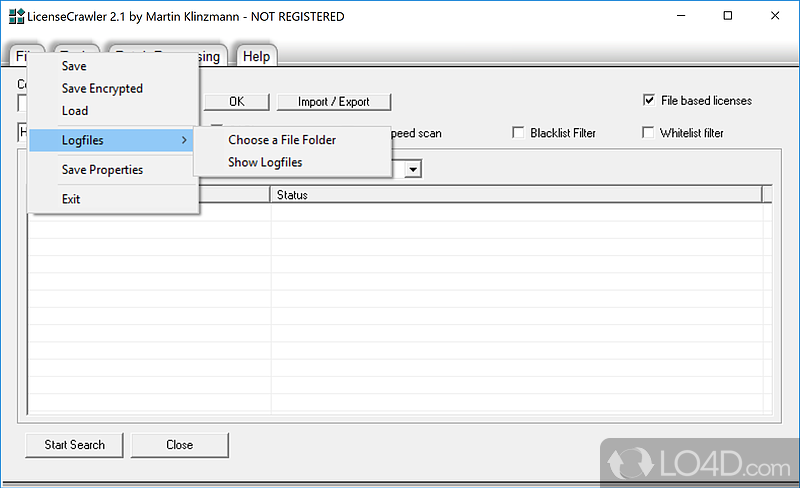Choose Exit from the File menu
The image size is (800, 488).
(x=71, y=199)
